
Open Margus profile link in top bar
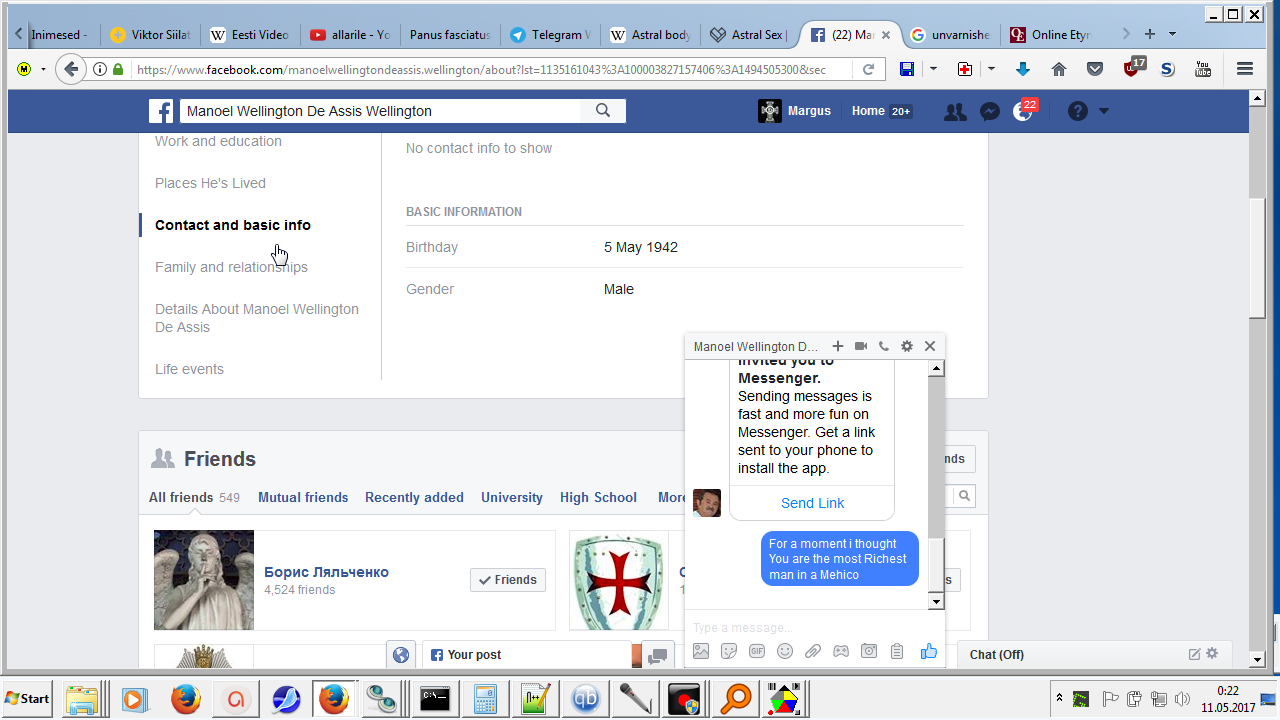click(x=795, y=111)
